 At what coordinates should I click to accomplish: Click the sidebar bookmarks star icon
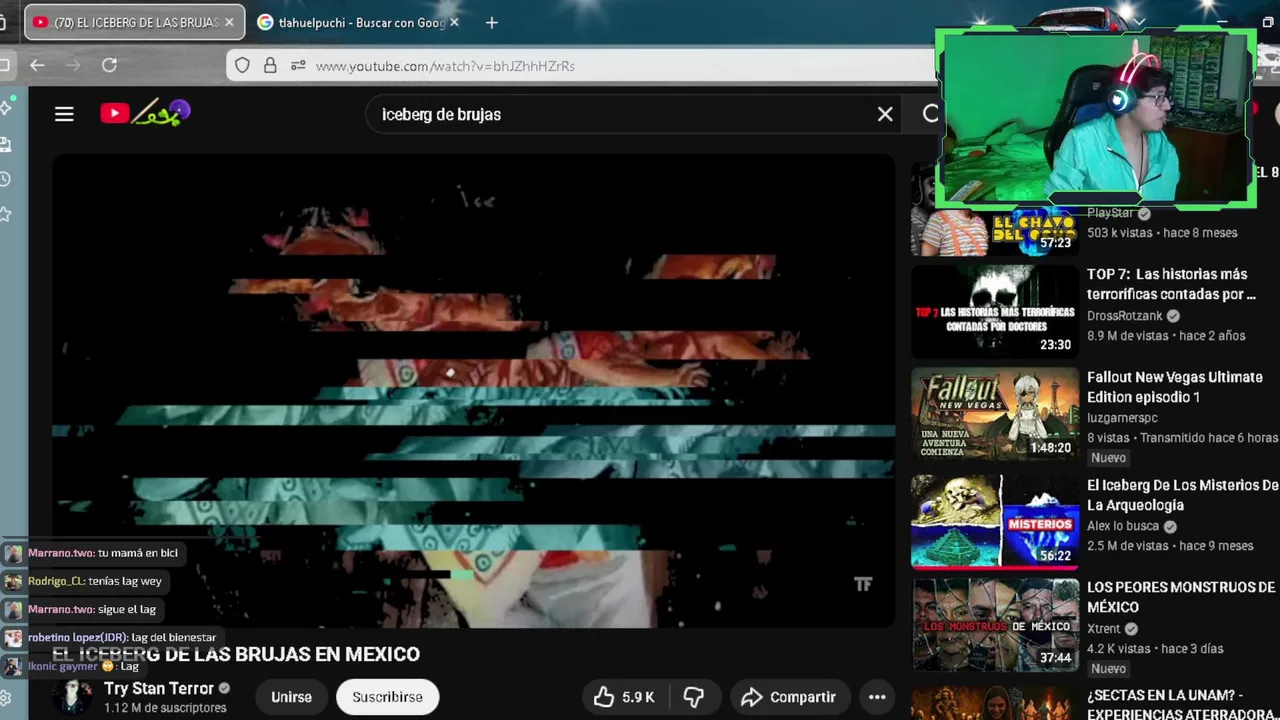(5, 214)
